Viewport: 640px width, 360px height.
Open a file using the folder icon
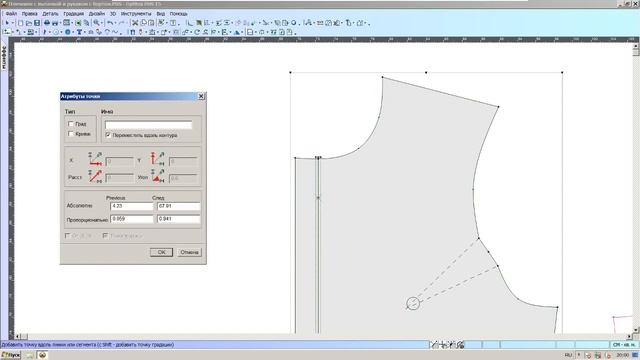pos(29,23)
